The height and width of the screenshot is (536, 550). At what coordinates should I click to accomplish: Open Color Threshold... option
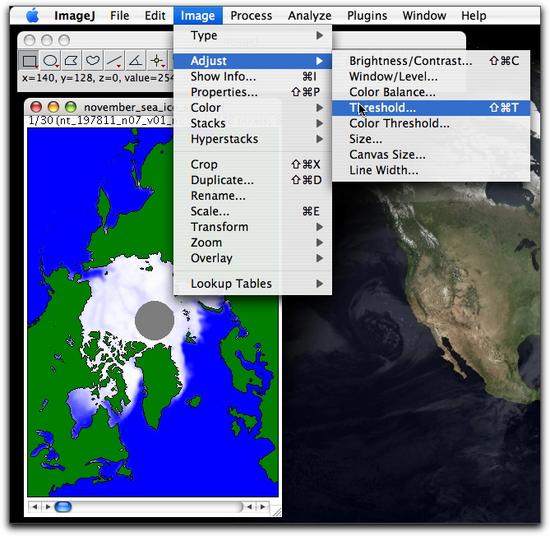431,123
